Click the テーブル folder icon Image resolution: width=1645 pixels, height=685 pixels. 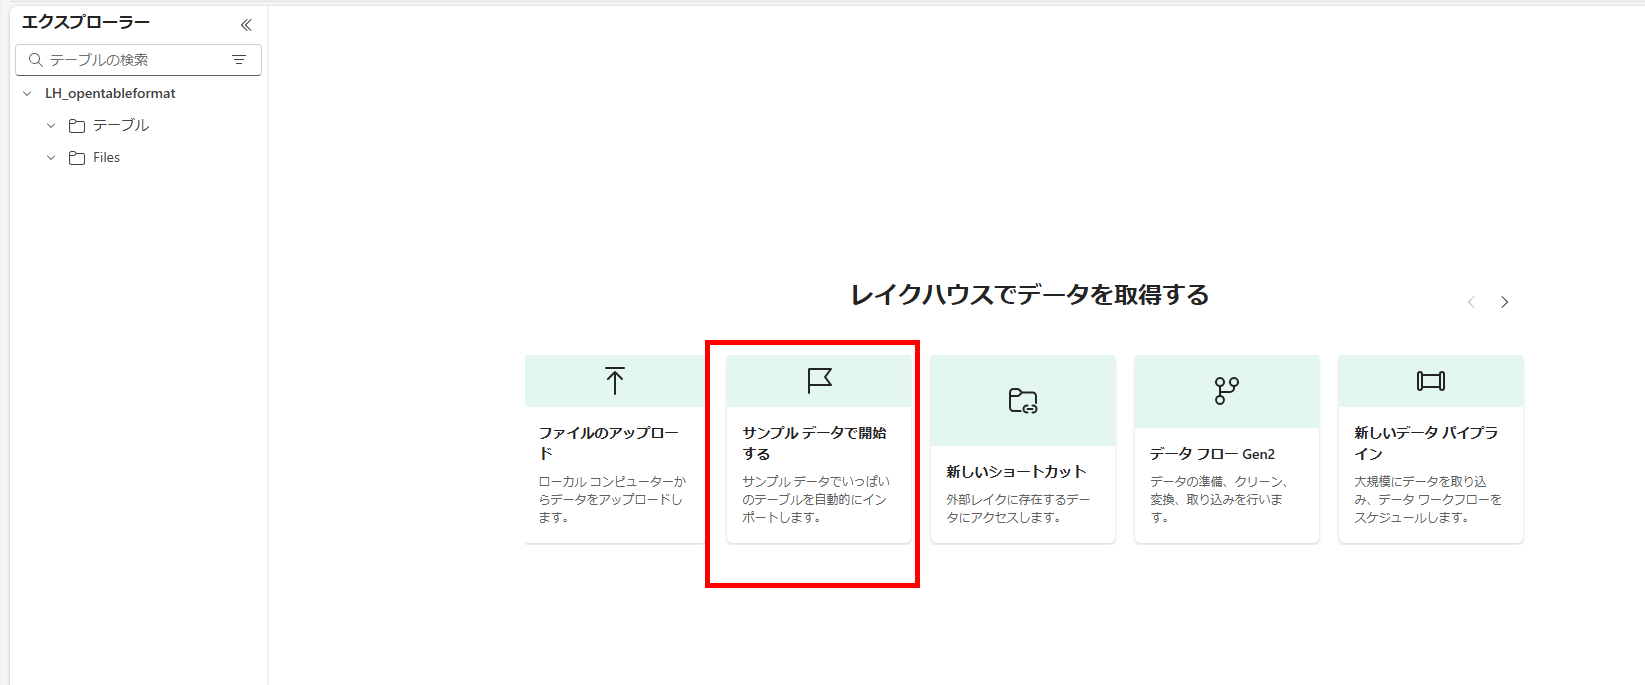tap(77, 126)
